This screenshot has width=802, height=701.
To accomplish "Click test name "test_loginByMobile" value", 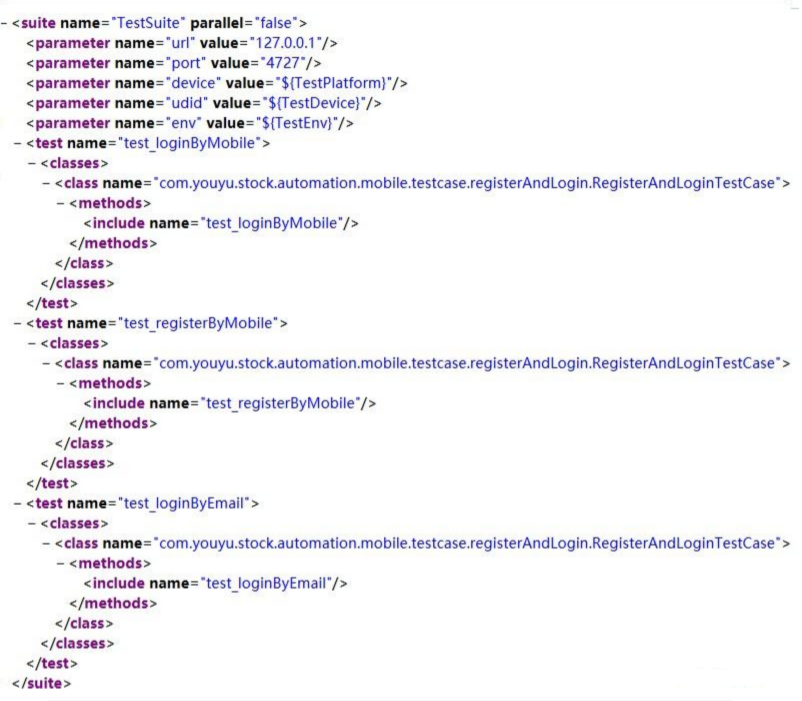I will [189, 143].
